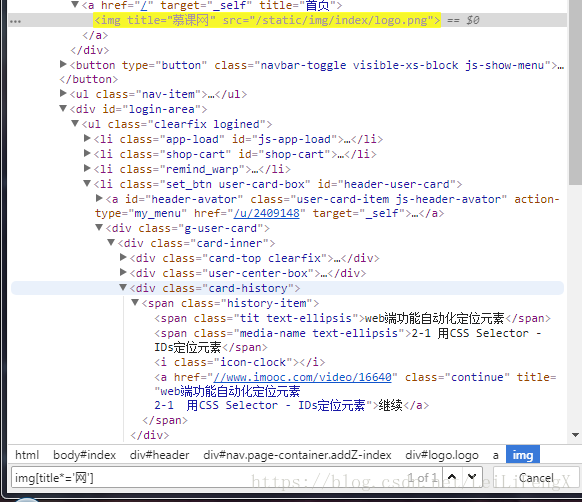Click the scrollbar down arrow
This screenshot has height=502, width=582.
[575, 435]
